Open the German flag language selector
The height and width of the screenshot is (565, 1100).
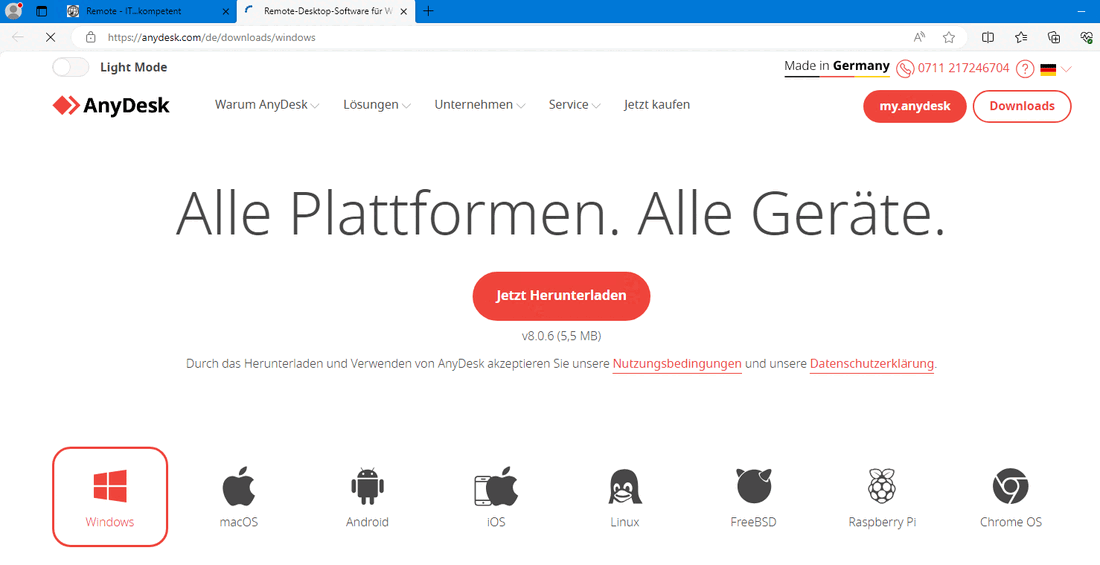(x=1055, y=69)
